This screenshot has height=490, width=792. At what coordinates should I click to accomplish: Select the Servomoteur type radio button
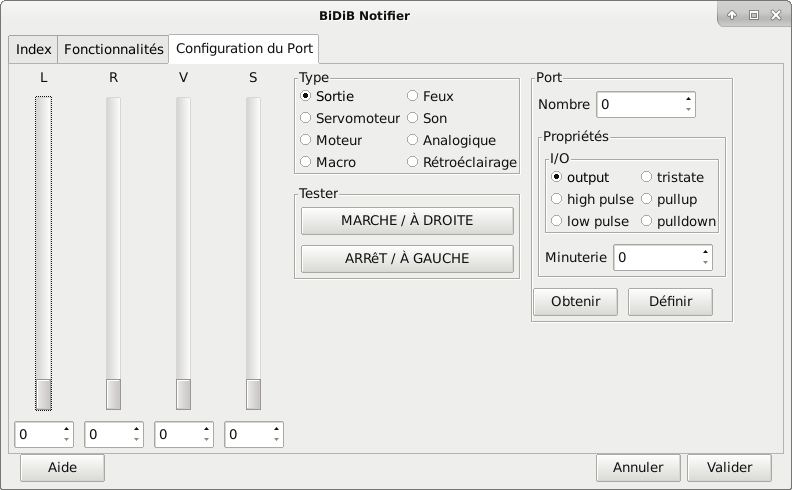(x=307, y=118)
